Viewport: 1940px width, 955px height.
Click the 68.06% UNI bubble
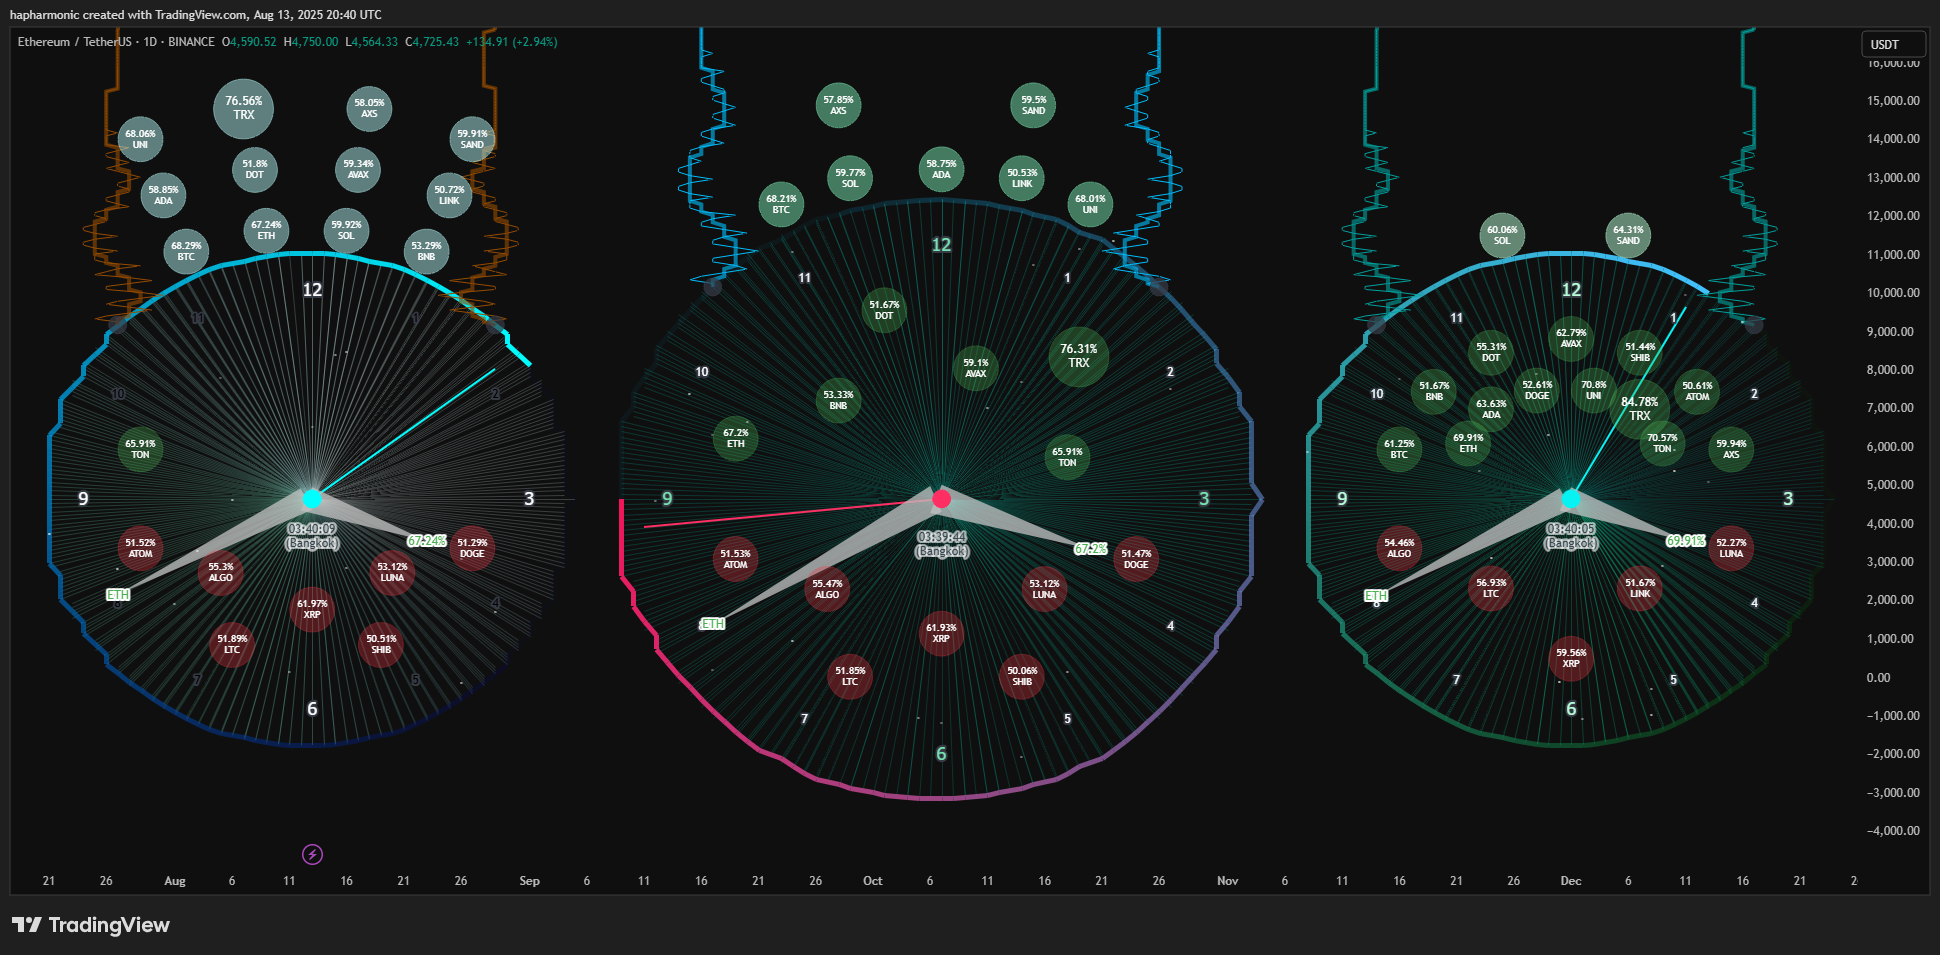coord(140,139)
